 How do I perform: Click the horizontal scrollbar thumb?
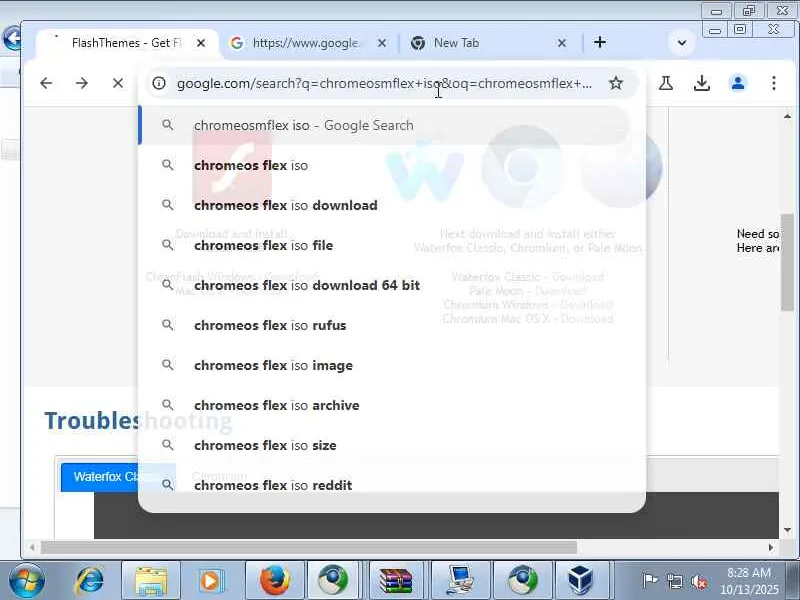[x=309, y=547]
